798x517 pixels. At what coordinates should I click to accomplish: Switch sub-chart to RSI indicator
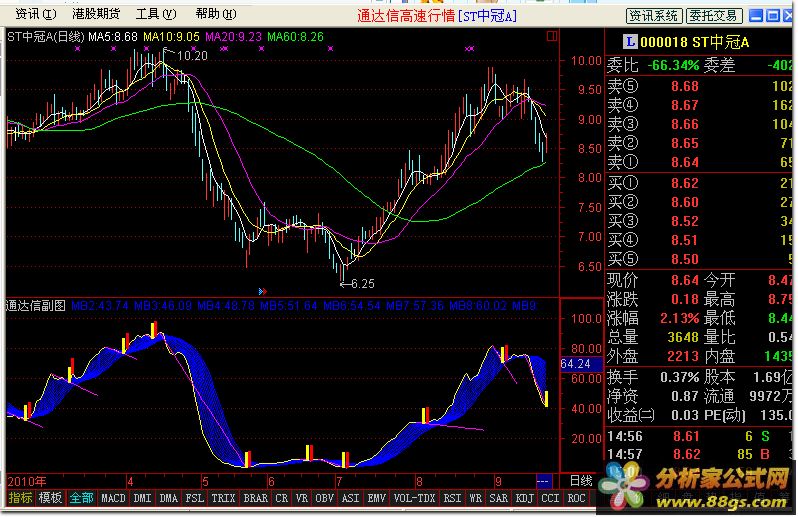(x=452, y=498)
